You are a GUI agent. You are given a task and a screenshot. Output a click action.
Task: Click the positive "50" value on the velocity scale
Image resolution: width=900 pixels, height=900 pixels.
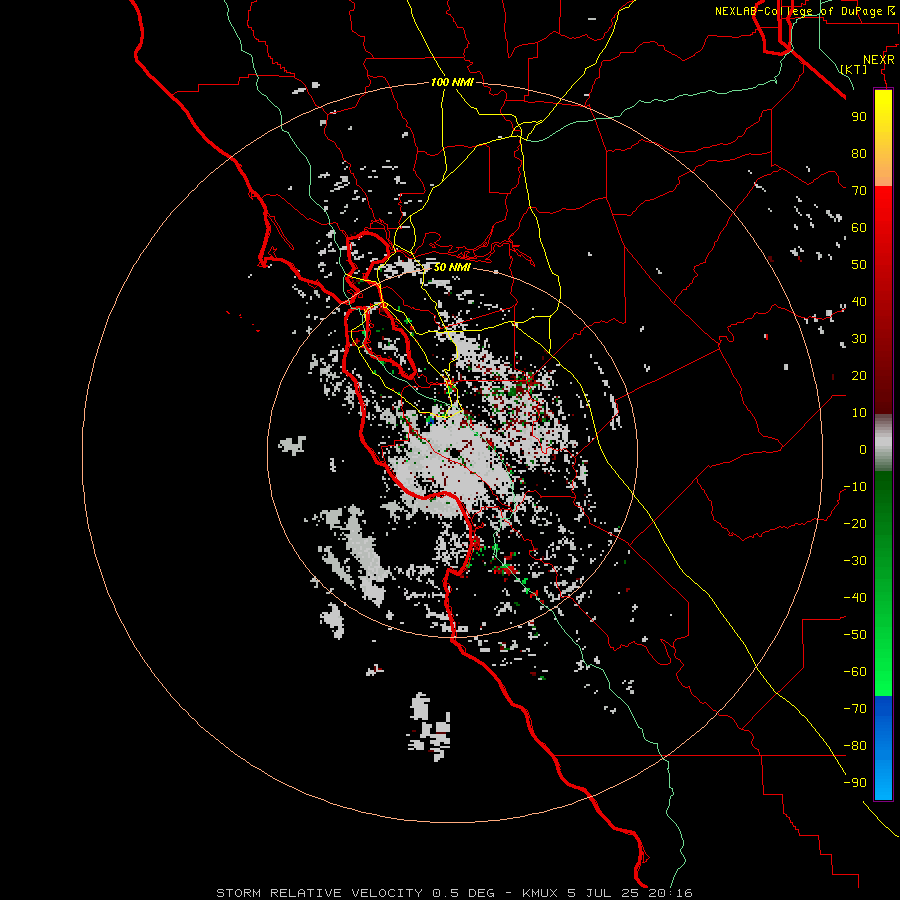point(859,265)
